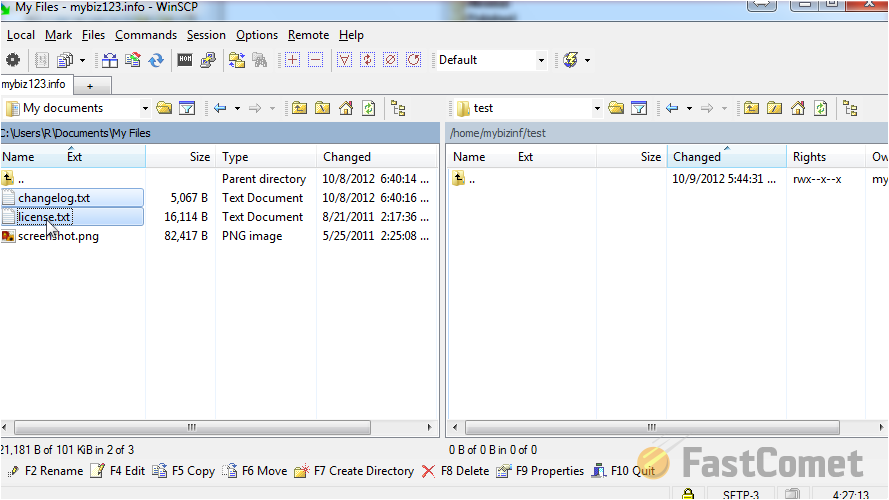889x500 pixels.
Task: Click the New Session lightning globe icon
Action: pos(570,60)
